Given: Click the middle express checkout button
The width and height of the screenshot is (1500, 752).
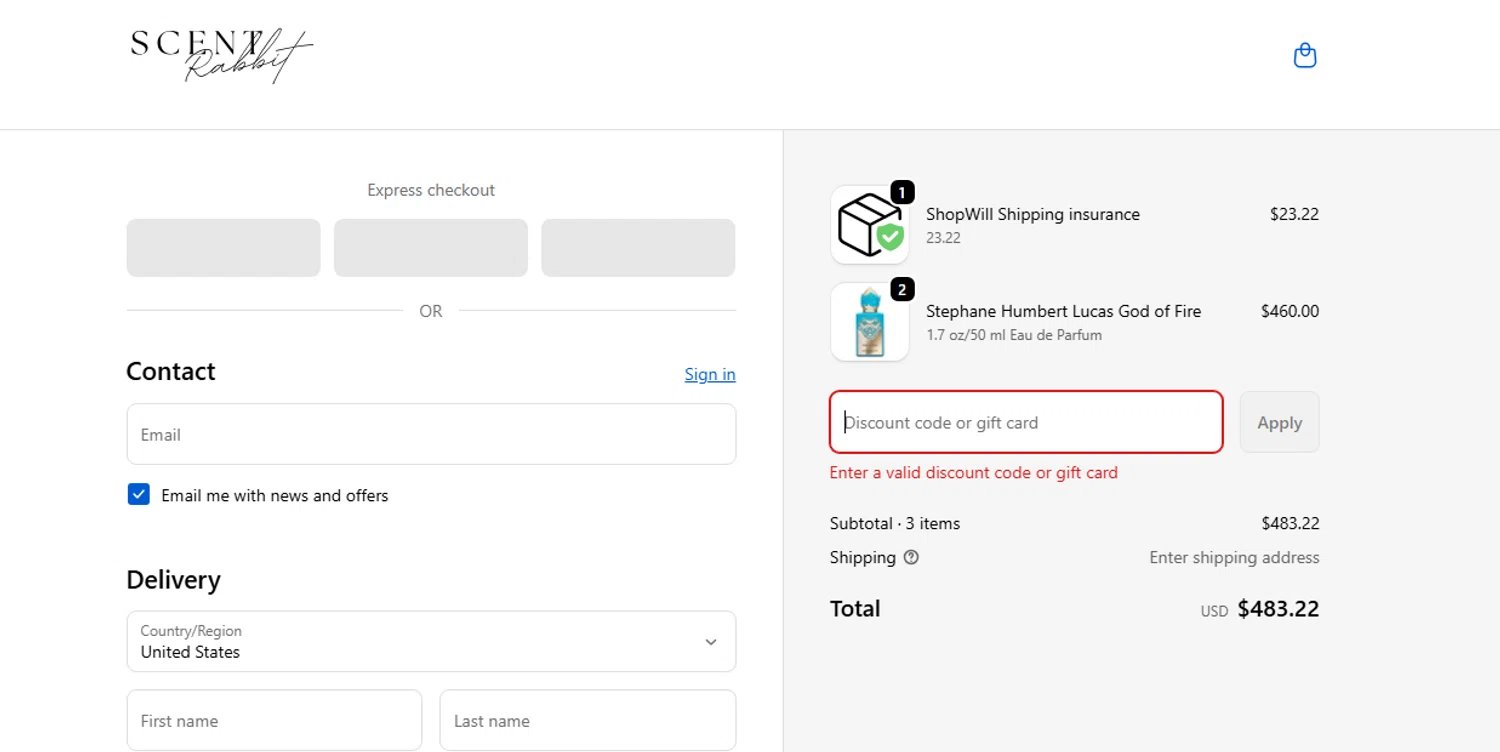Looking at the screenshot, I should (431, 248).
